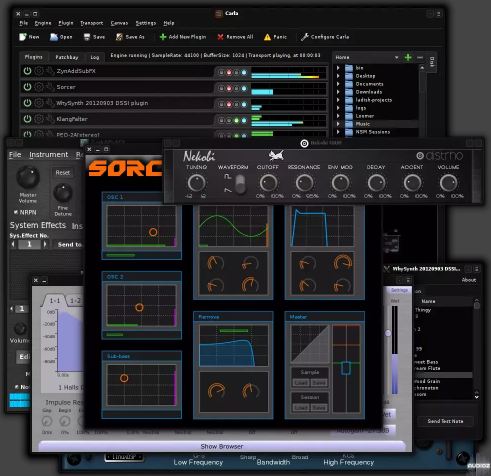Expand the ladish-projects folder tree arrow

pos(338,100)
